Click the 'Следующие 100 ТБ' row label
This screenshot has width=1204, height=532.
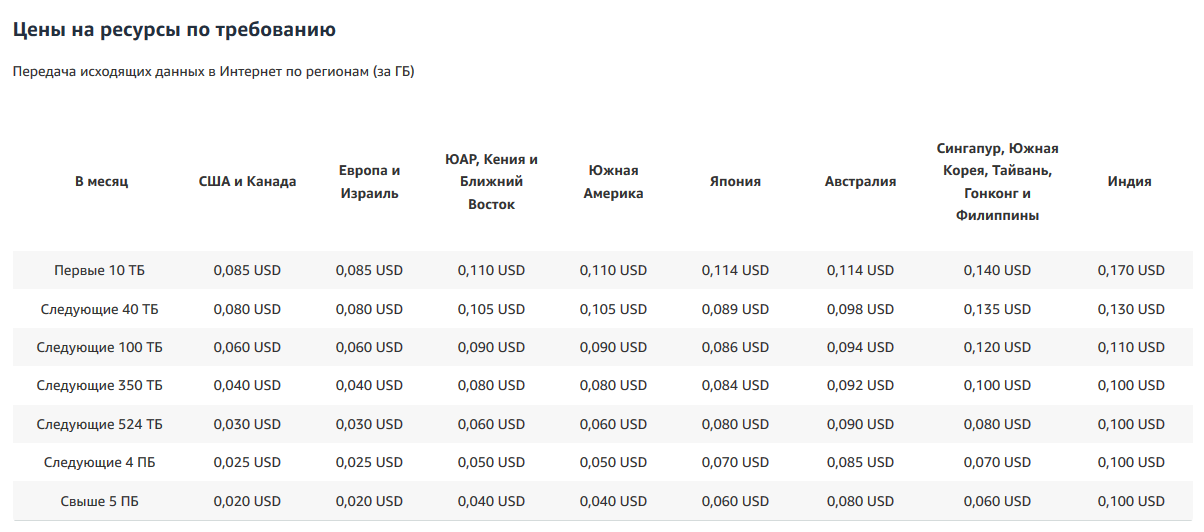(100, 347)
